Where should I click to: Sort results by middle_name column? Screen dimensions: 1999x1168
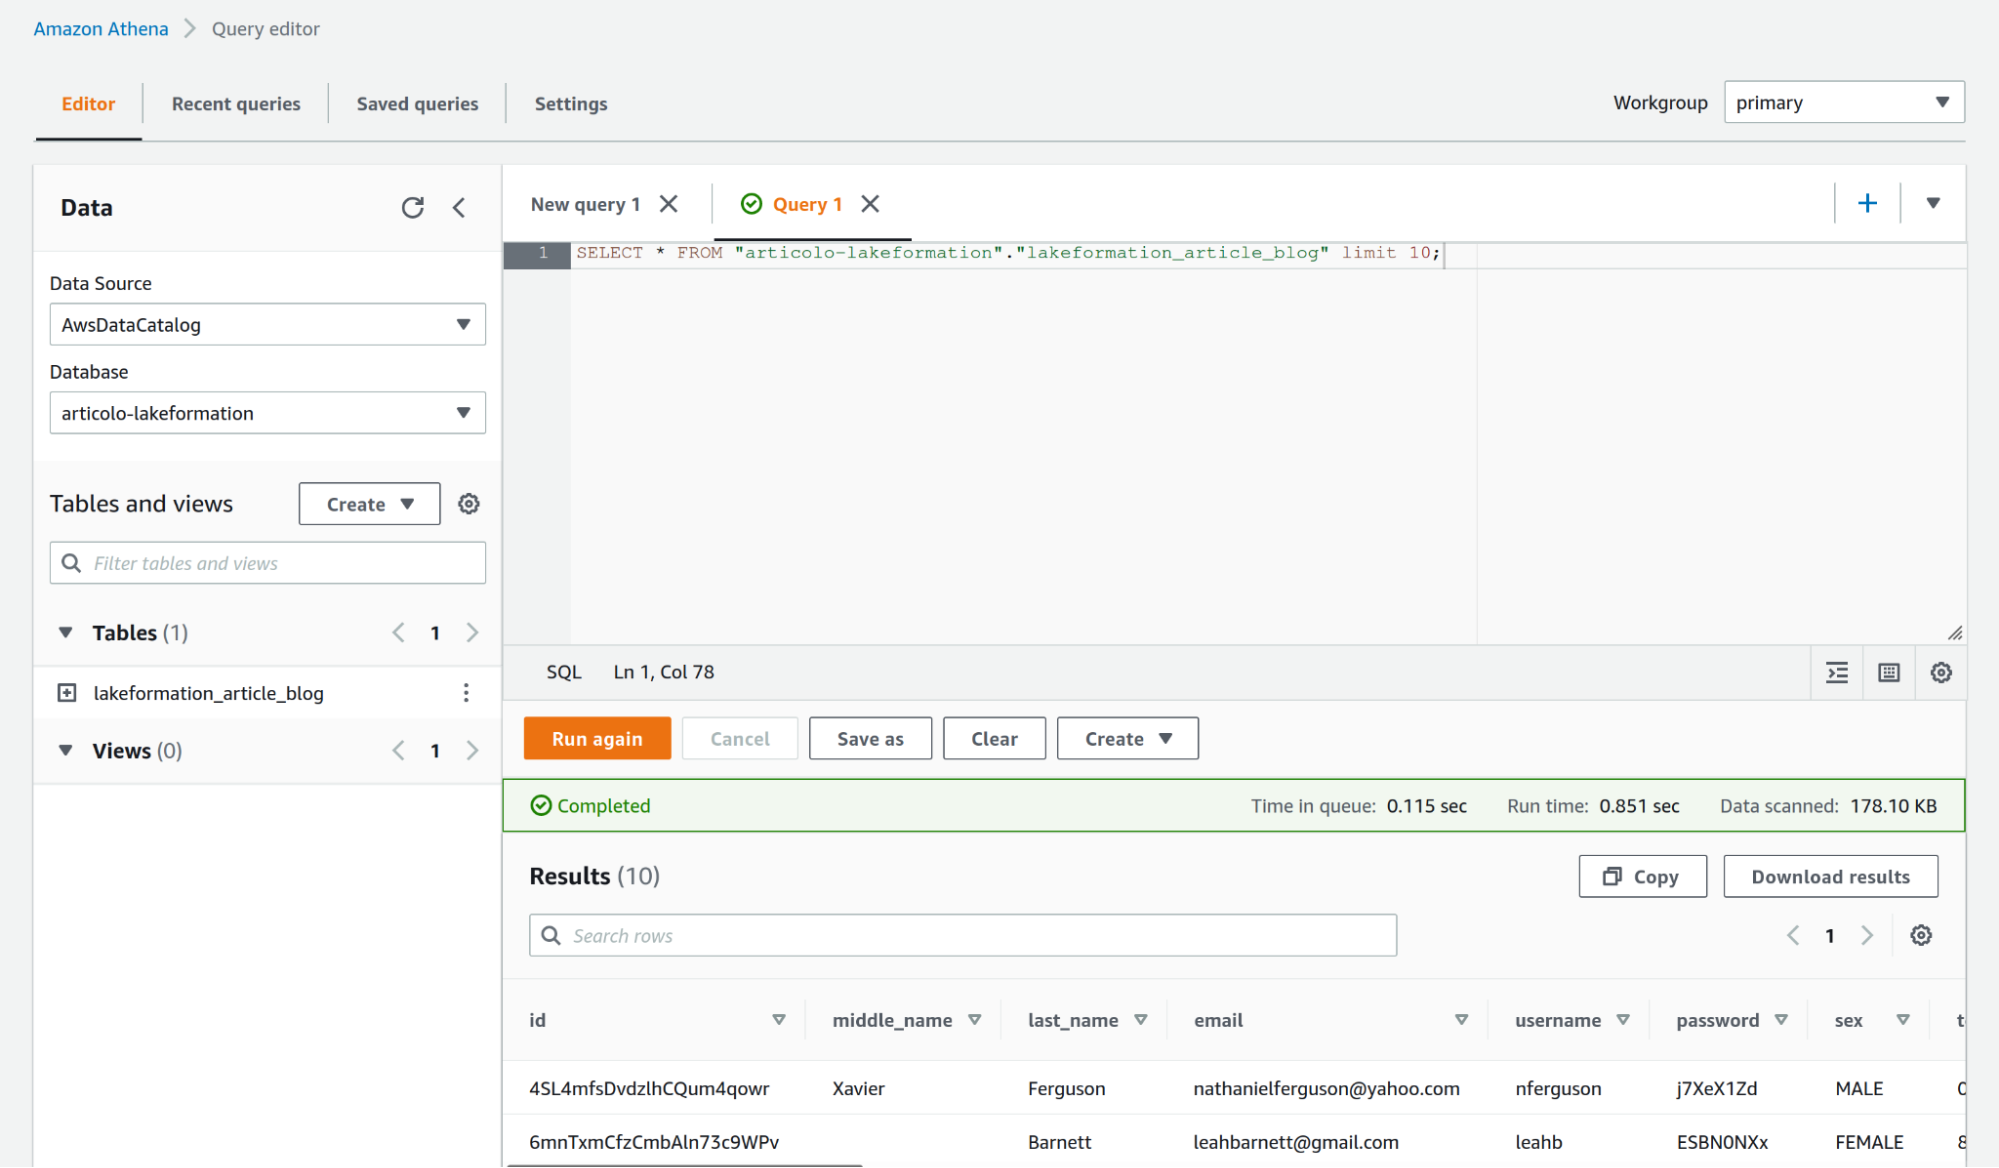975,1020
